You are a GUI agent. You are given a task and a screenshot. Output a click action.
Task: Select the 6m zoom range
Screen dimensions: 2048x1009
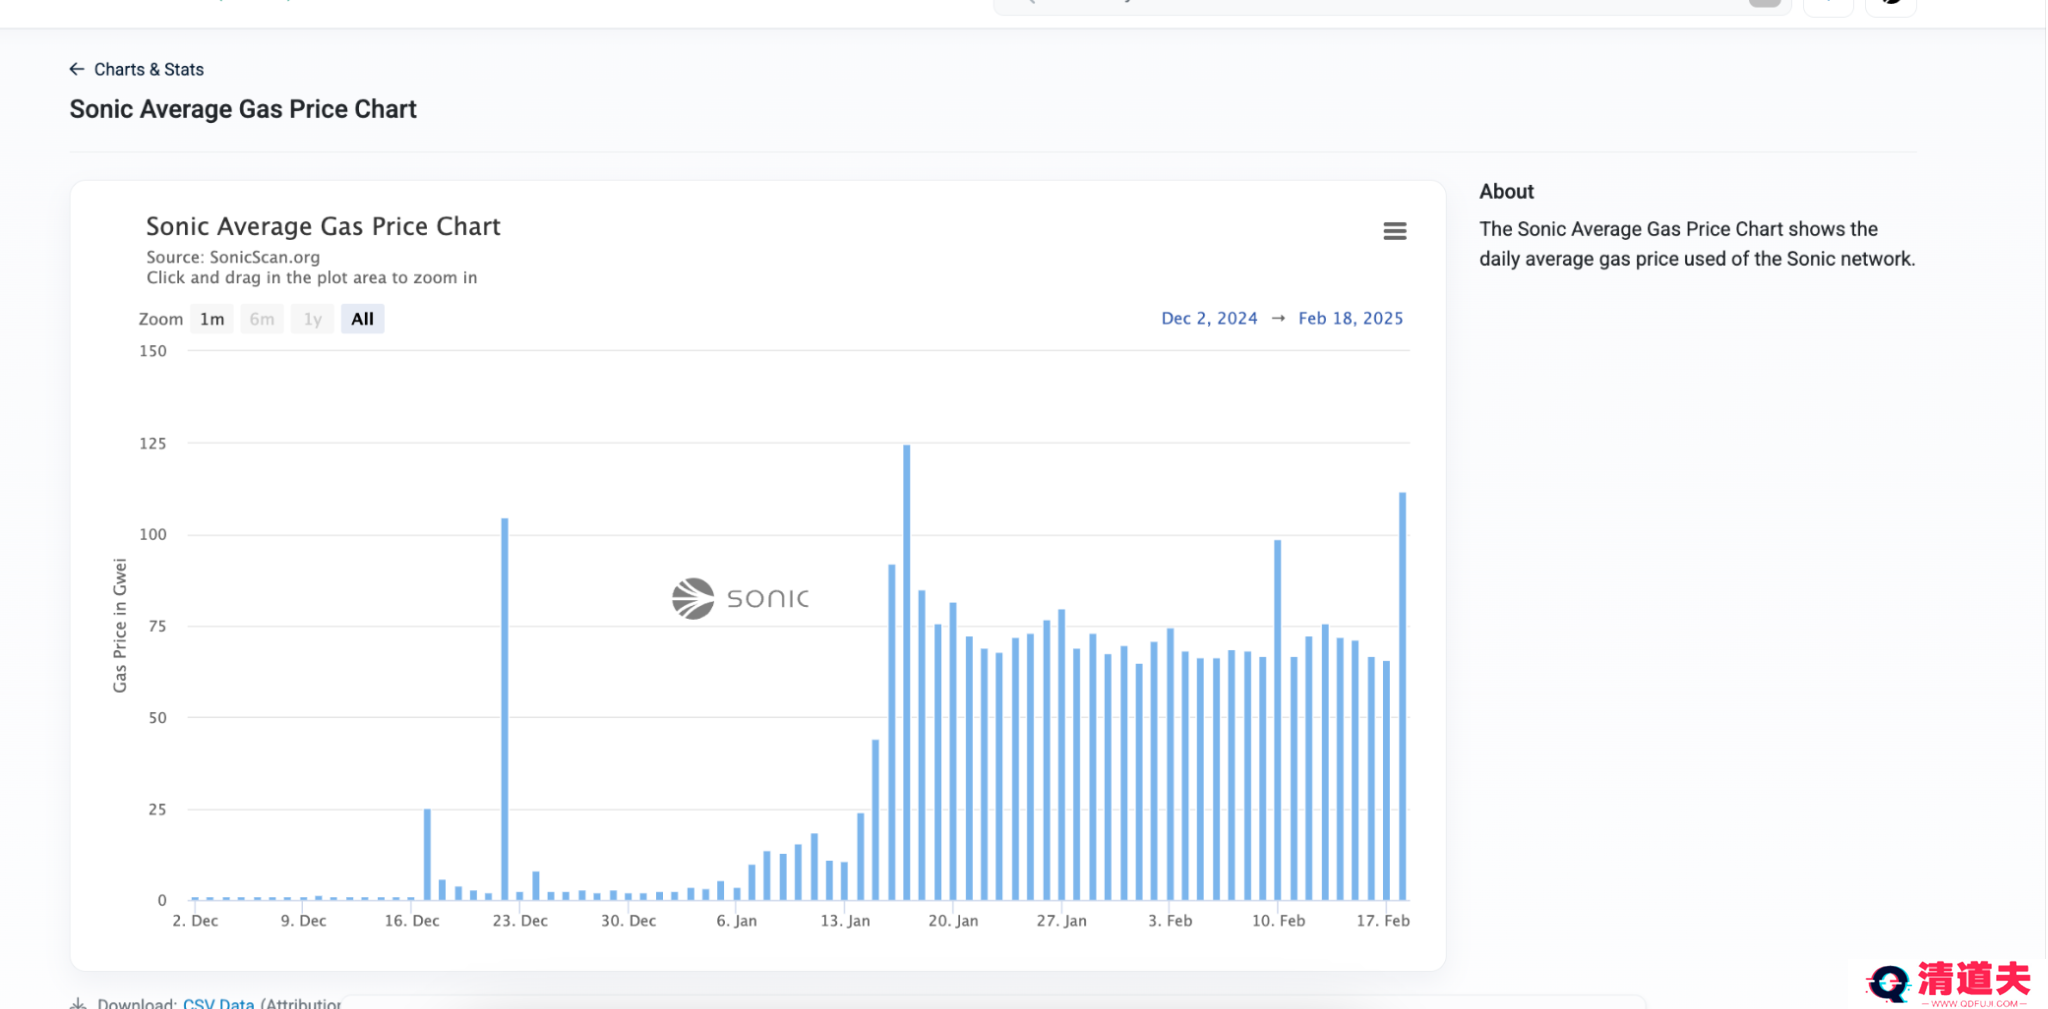coord(262,319)
